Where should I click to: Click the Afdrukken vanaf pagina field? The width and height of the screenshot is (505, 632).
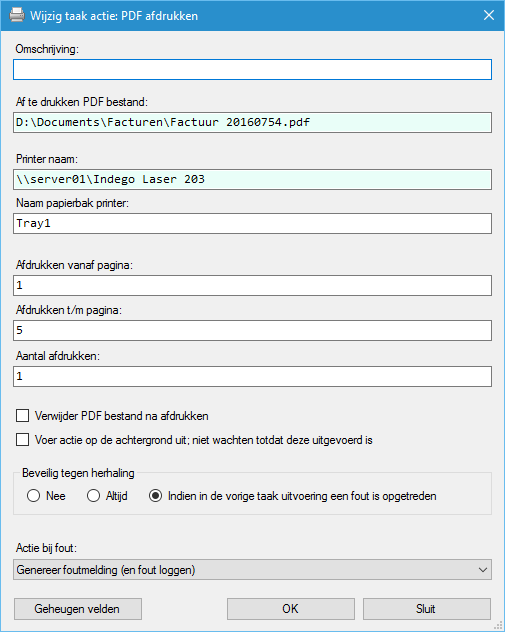tap(252, 285)
